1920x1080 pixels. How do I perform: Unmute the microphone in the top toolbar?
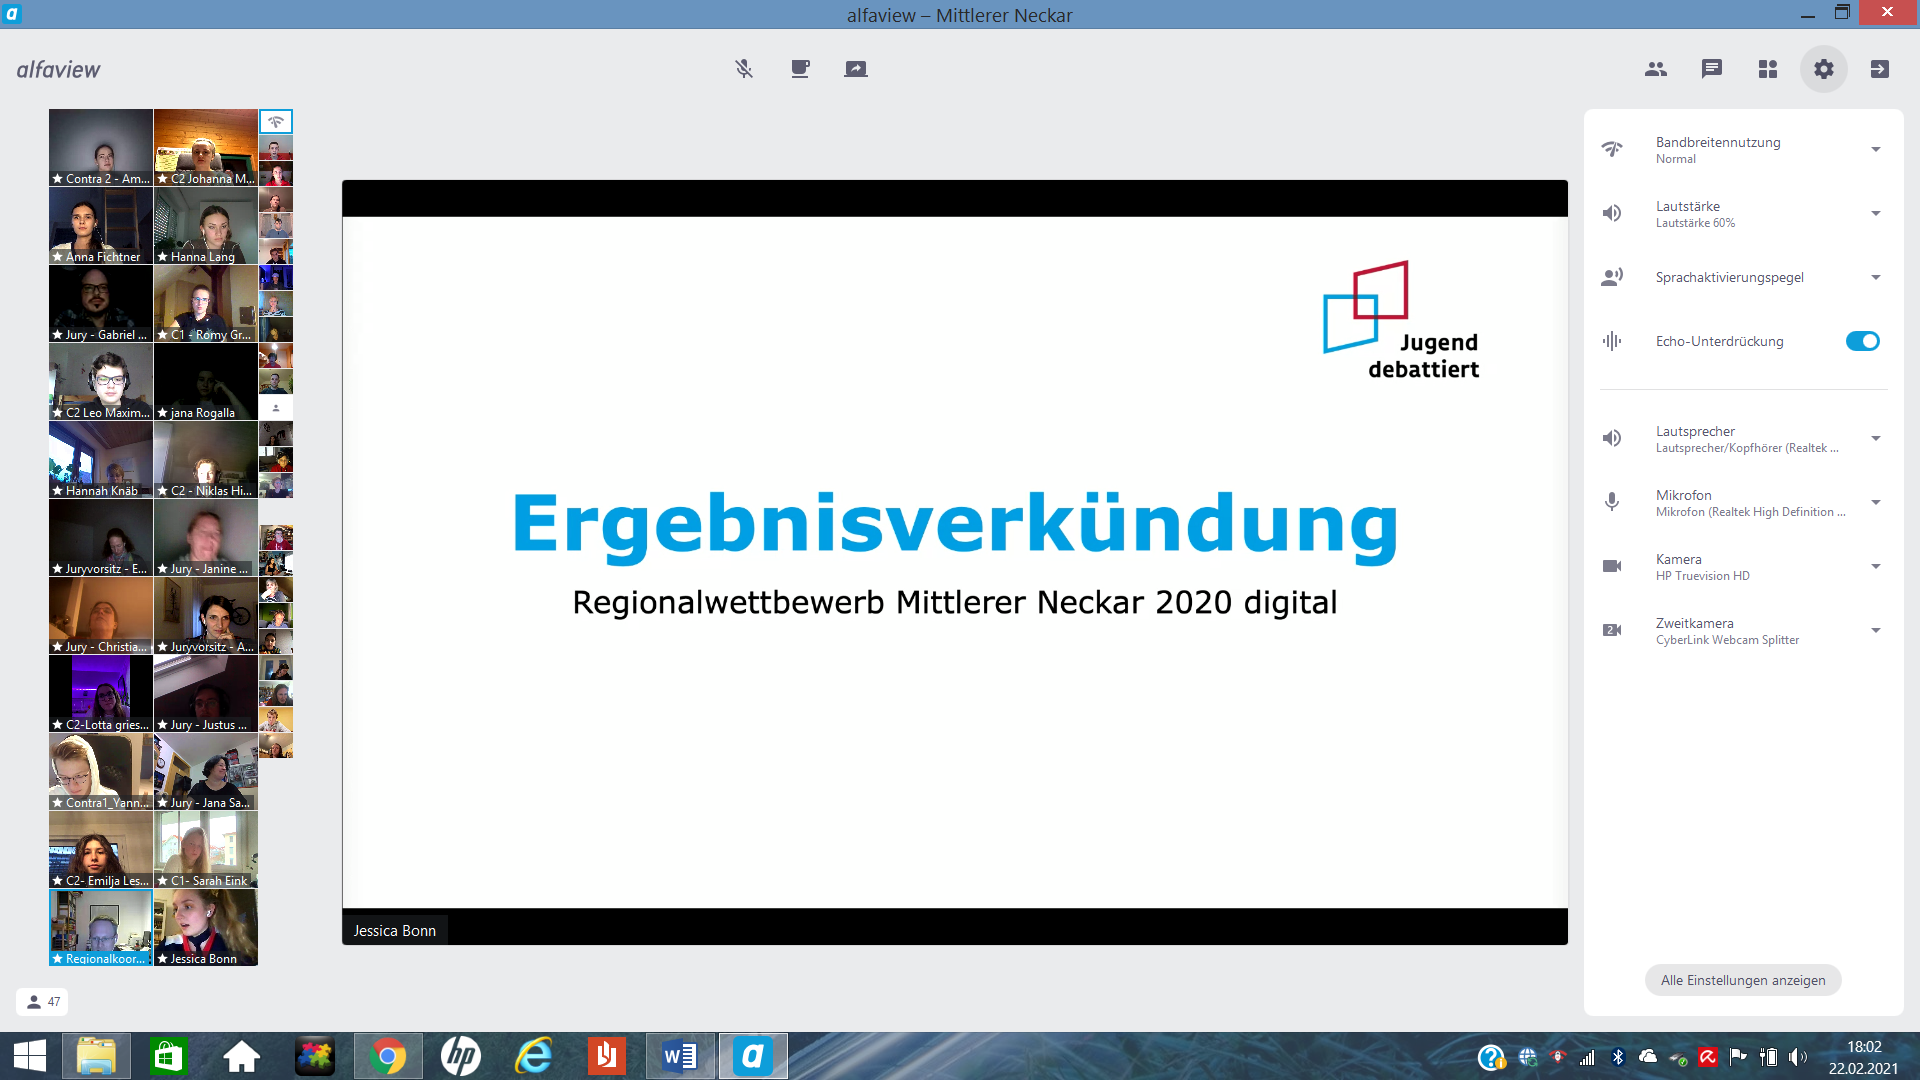point(744,69)
